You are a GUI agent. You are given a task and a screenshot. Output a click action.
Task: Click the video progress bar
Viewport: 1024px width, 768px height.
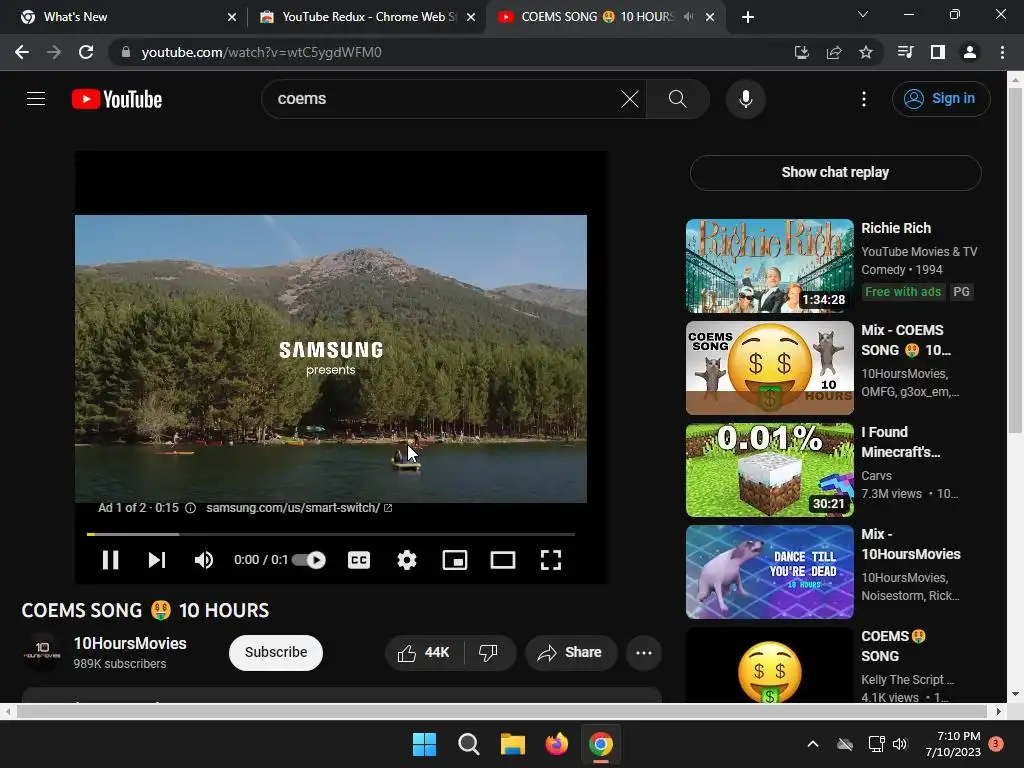pos(331,534)
